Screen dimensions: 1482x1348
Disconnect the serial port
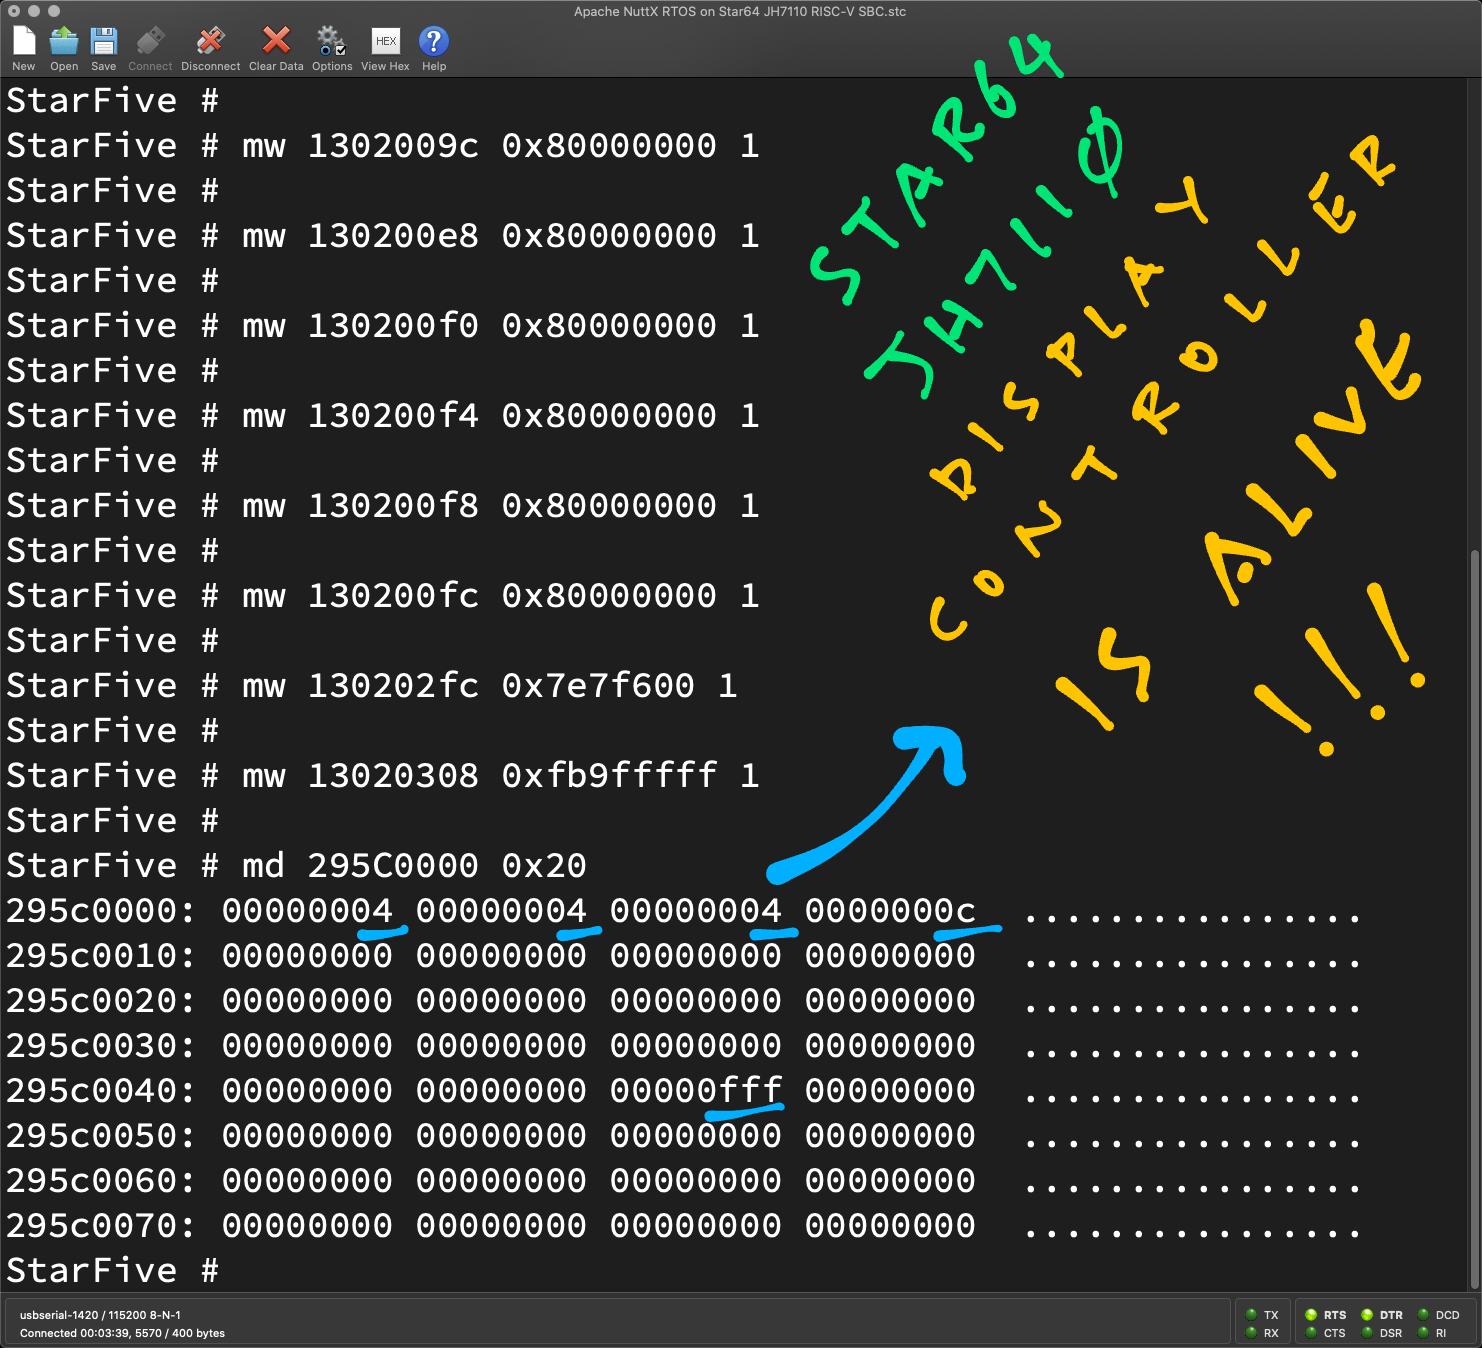tap(210, 42)
